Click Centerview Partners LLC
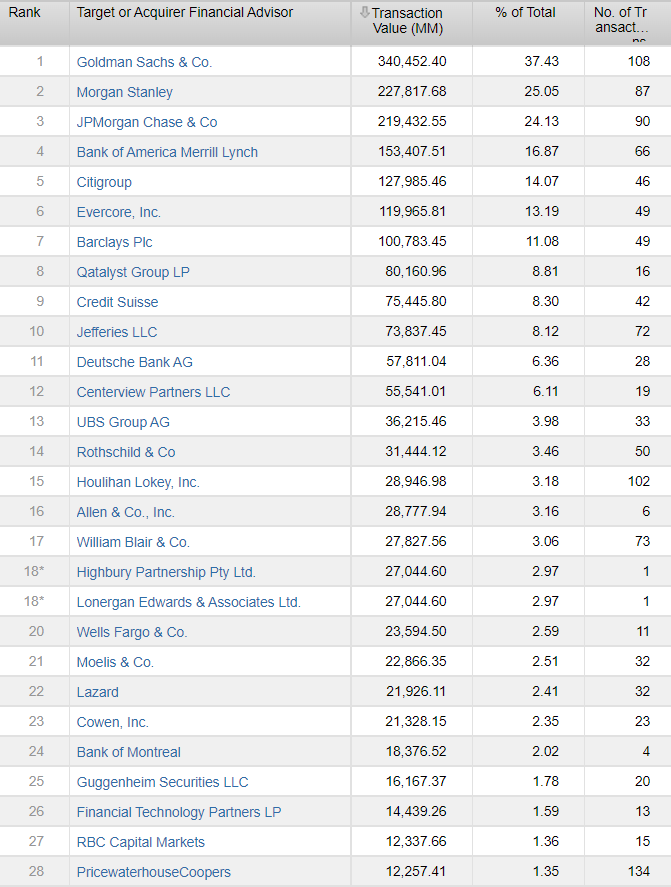Viewport: 671px width, 887px height. coord(153,392)
